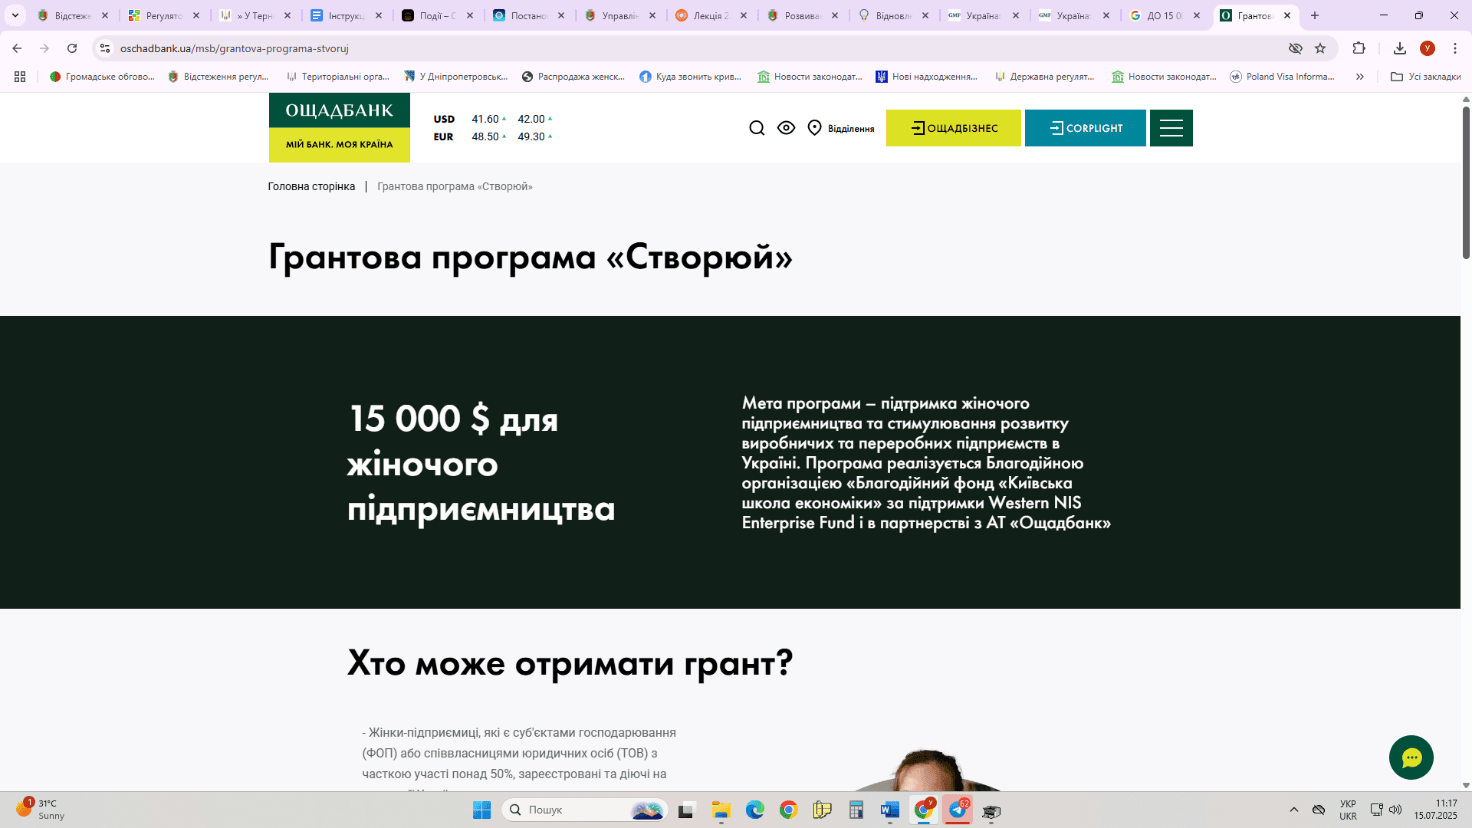Open the Chrome profile avatar

tap(1427, 48)
